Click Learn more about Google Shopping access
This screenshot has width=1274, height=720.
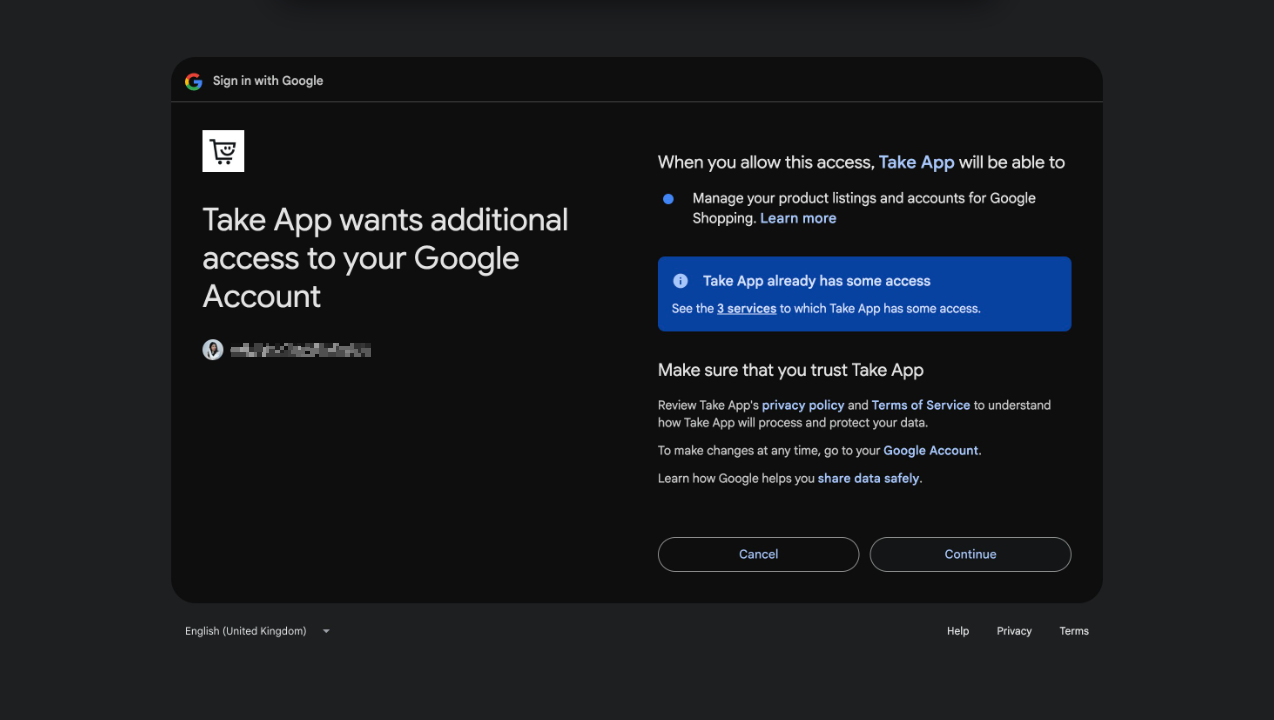click(798, 218)
